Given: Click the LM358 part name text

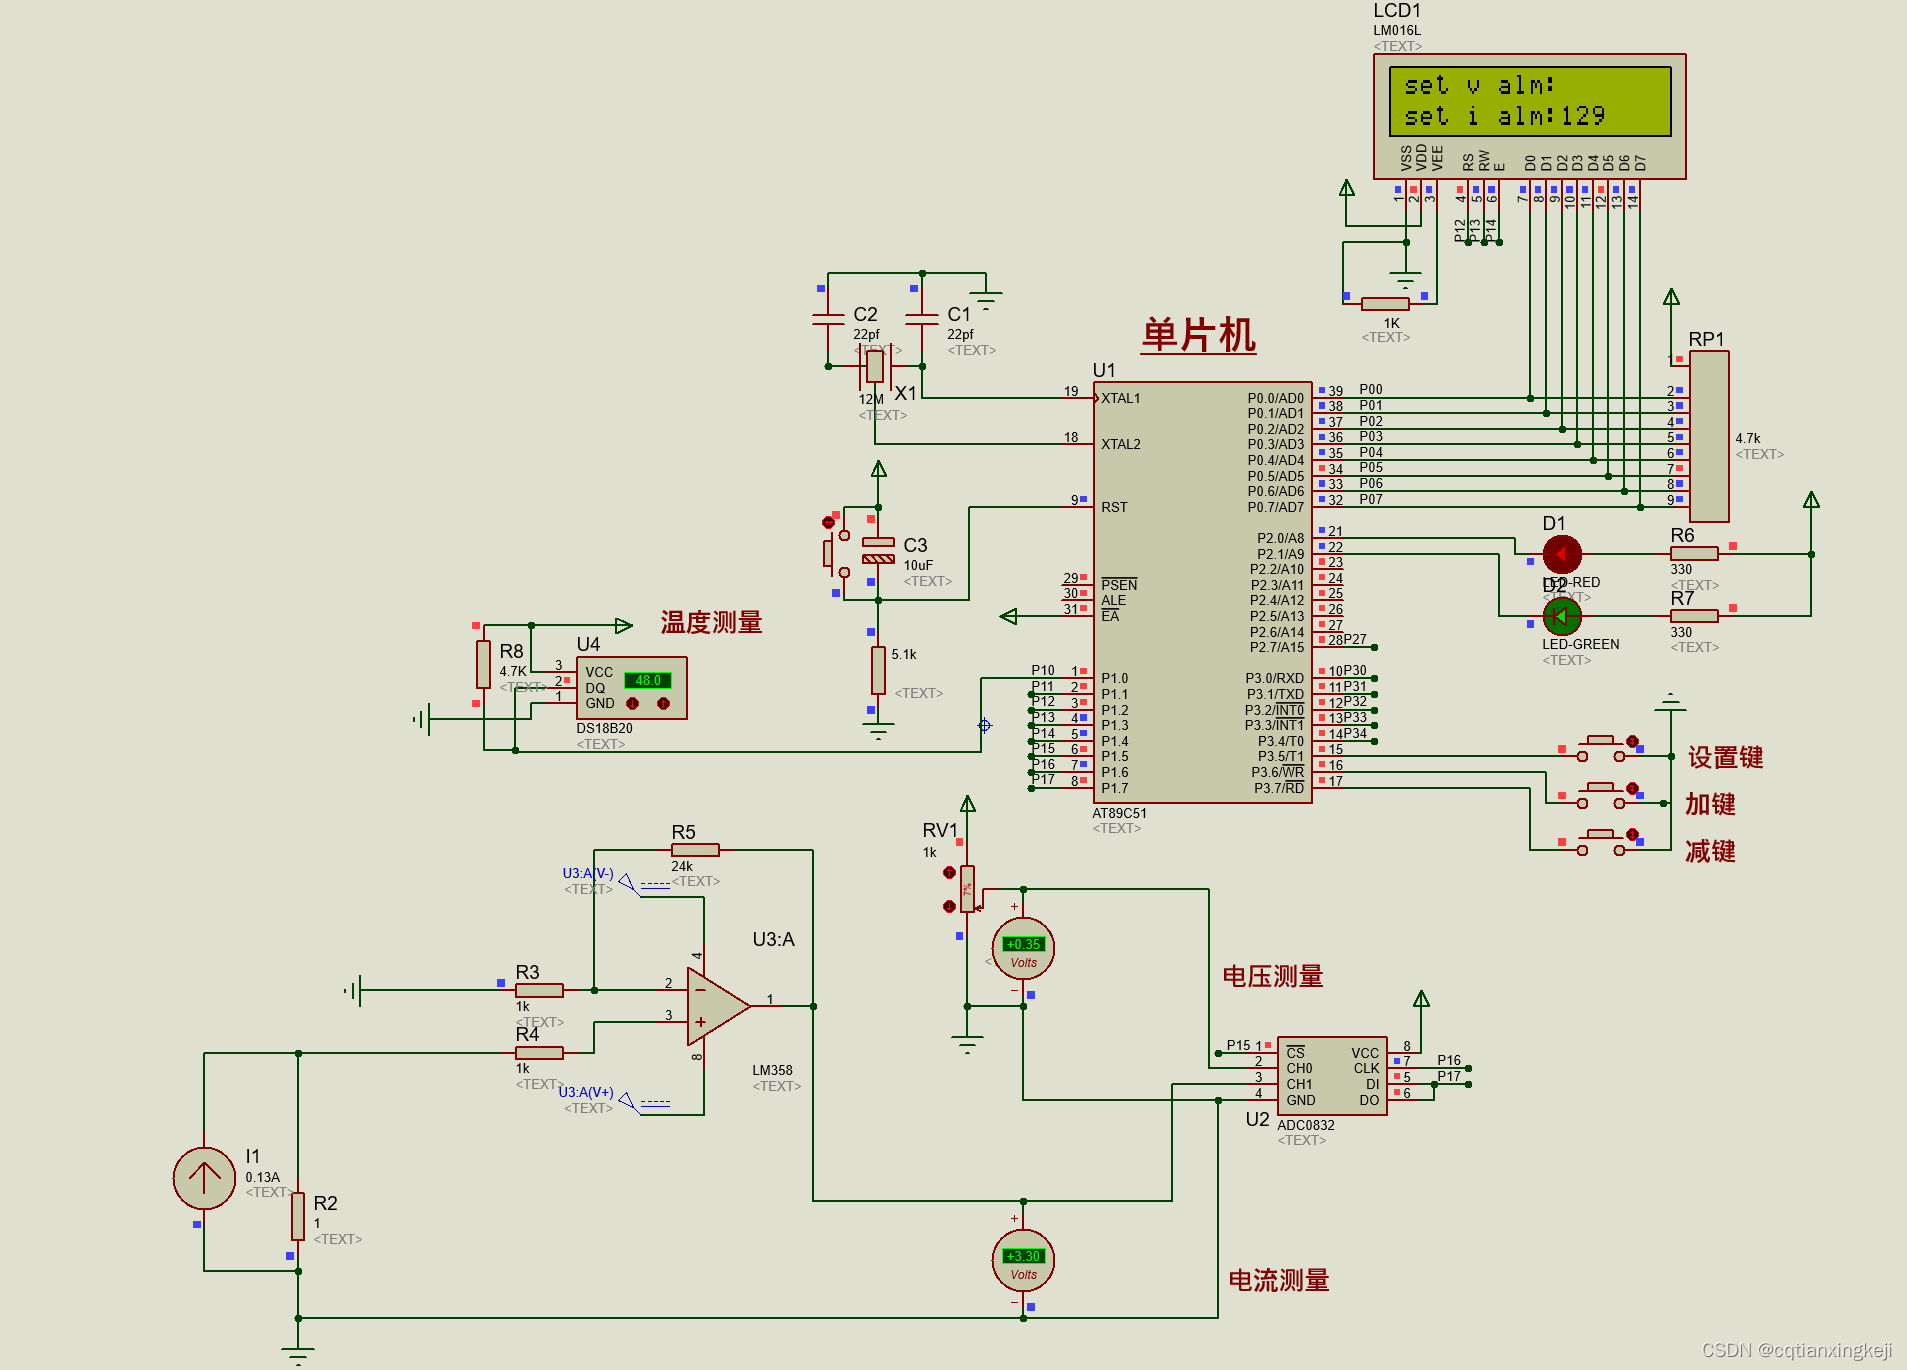Looking at the screenshot, I should coord(772,1070).
